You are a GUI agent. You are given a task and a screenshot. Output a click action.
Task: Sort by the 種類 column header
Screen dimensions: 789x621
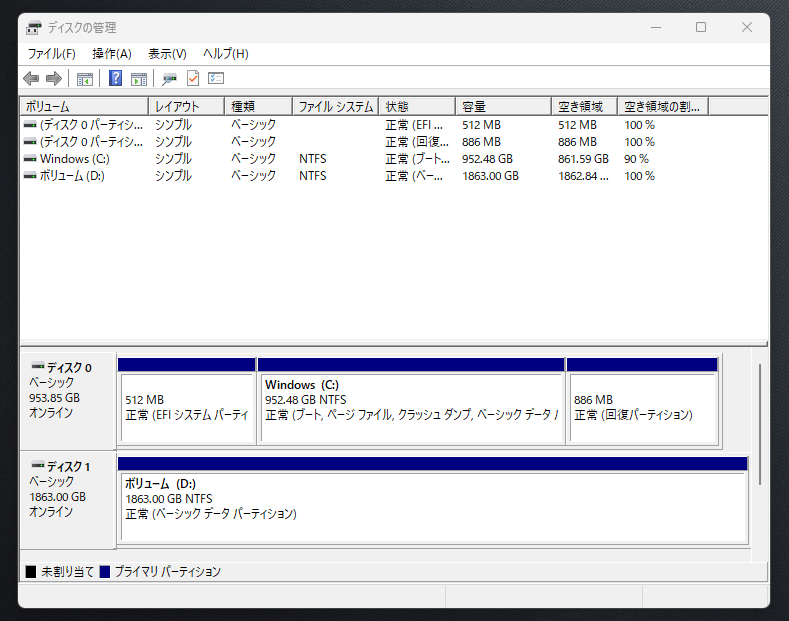click(x=259, y=107)
